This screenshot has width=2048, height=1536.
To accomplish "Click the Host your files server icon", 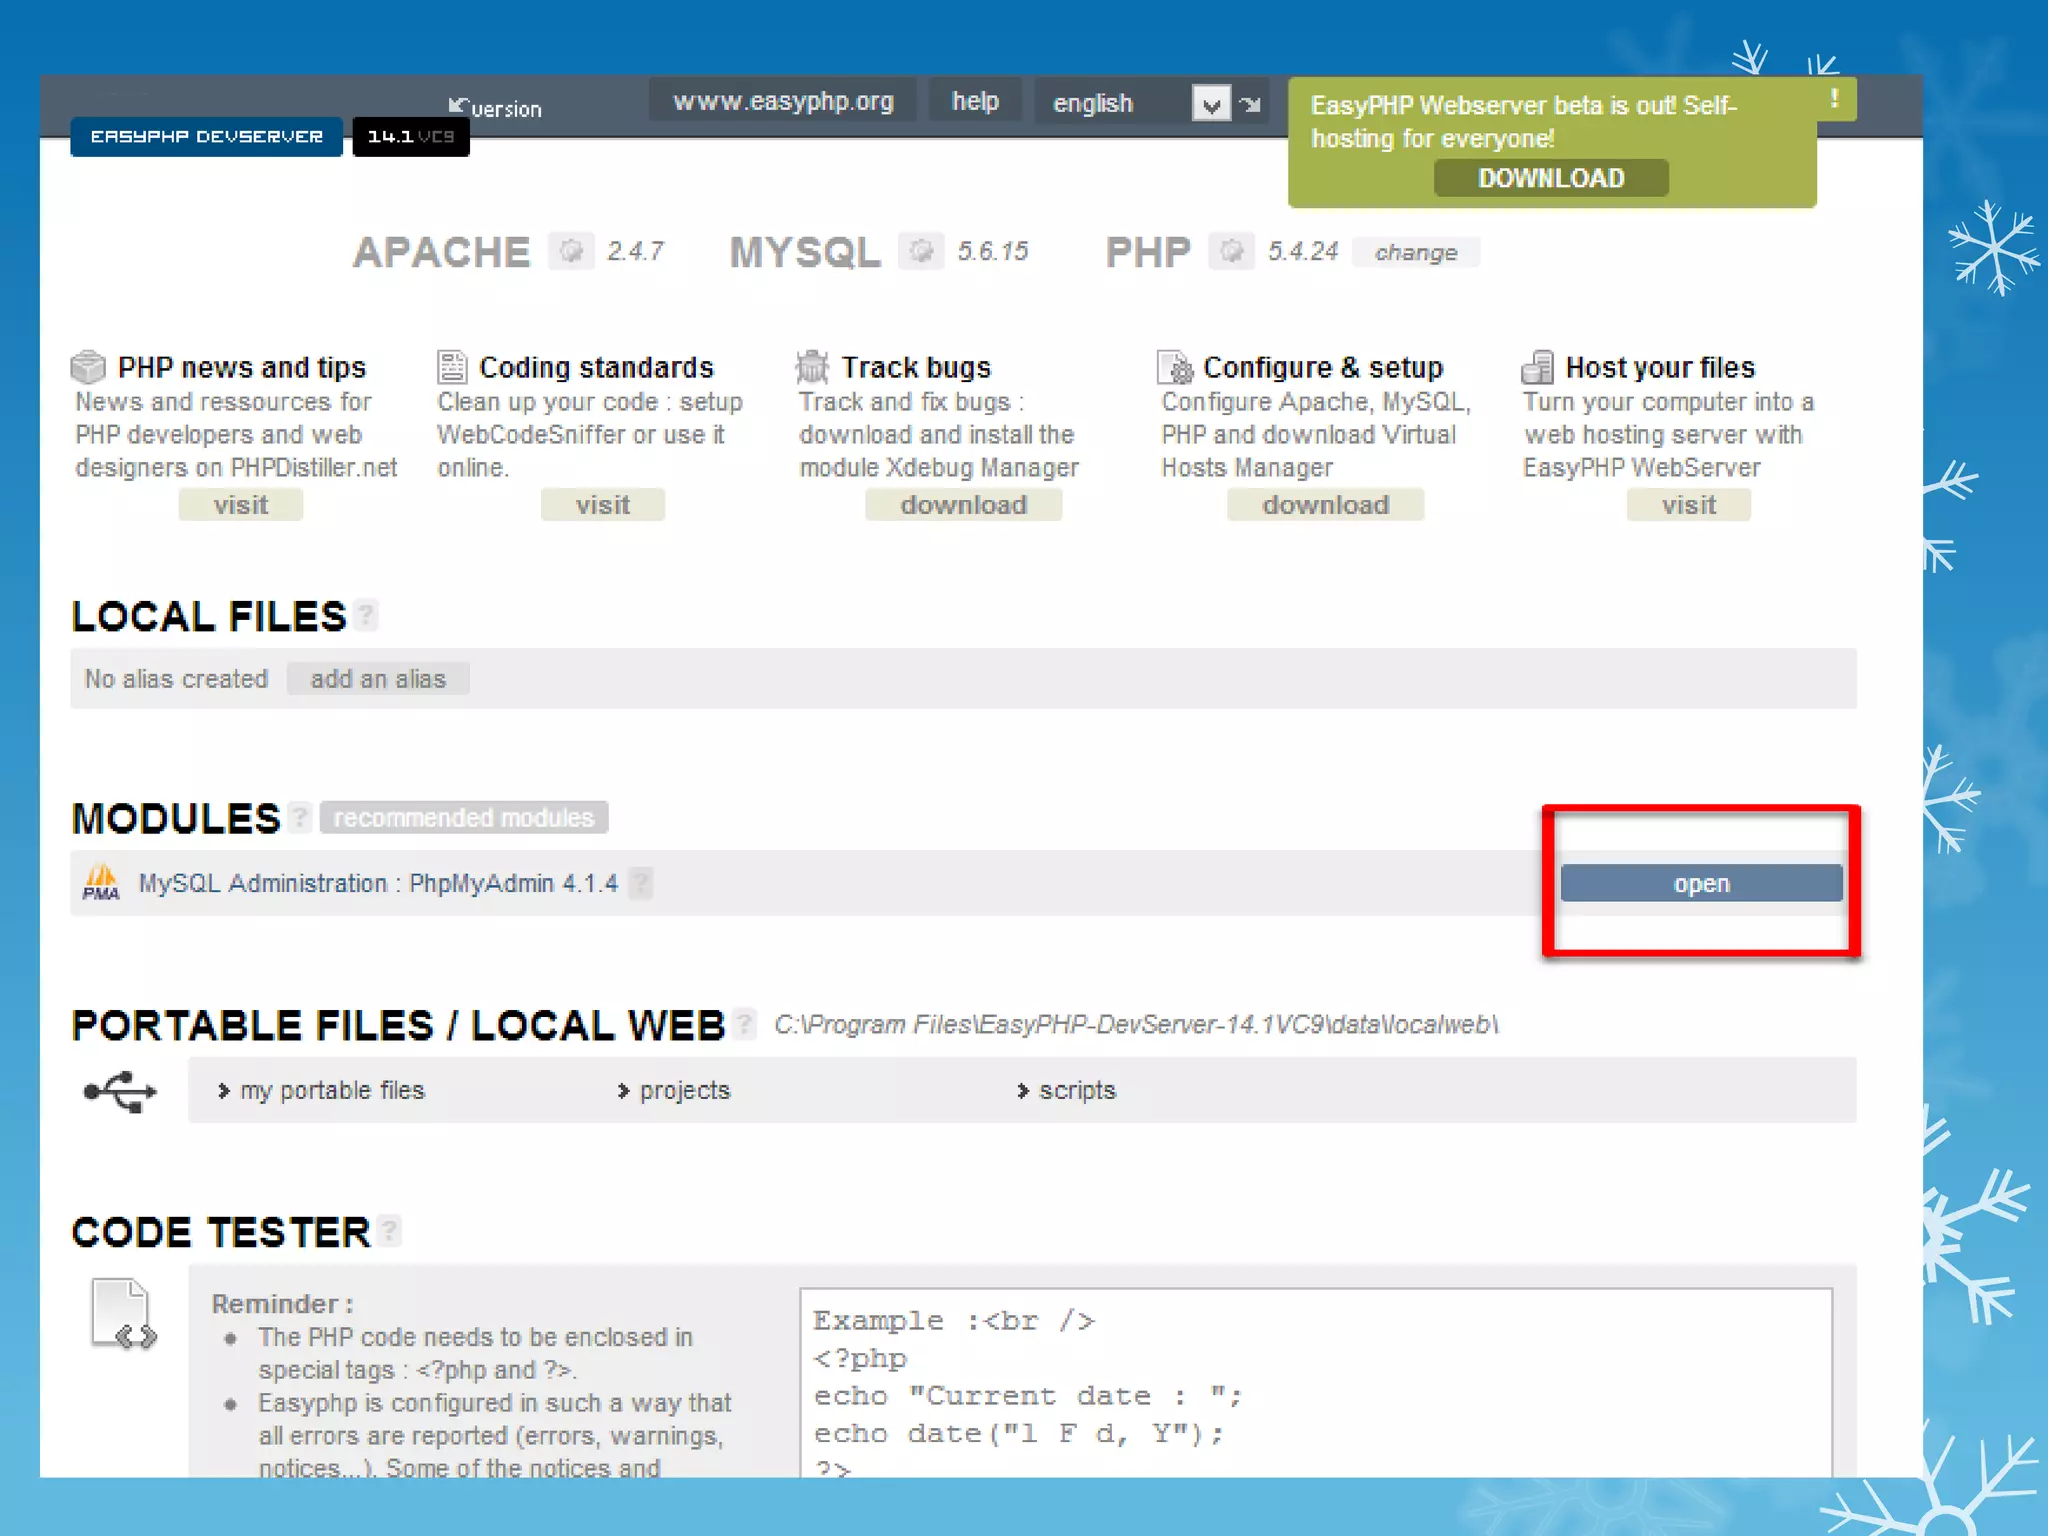I will point(1537,367).
